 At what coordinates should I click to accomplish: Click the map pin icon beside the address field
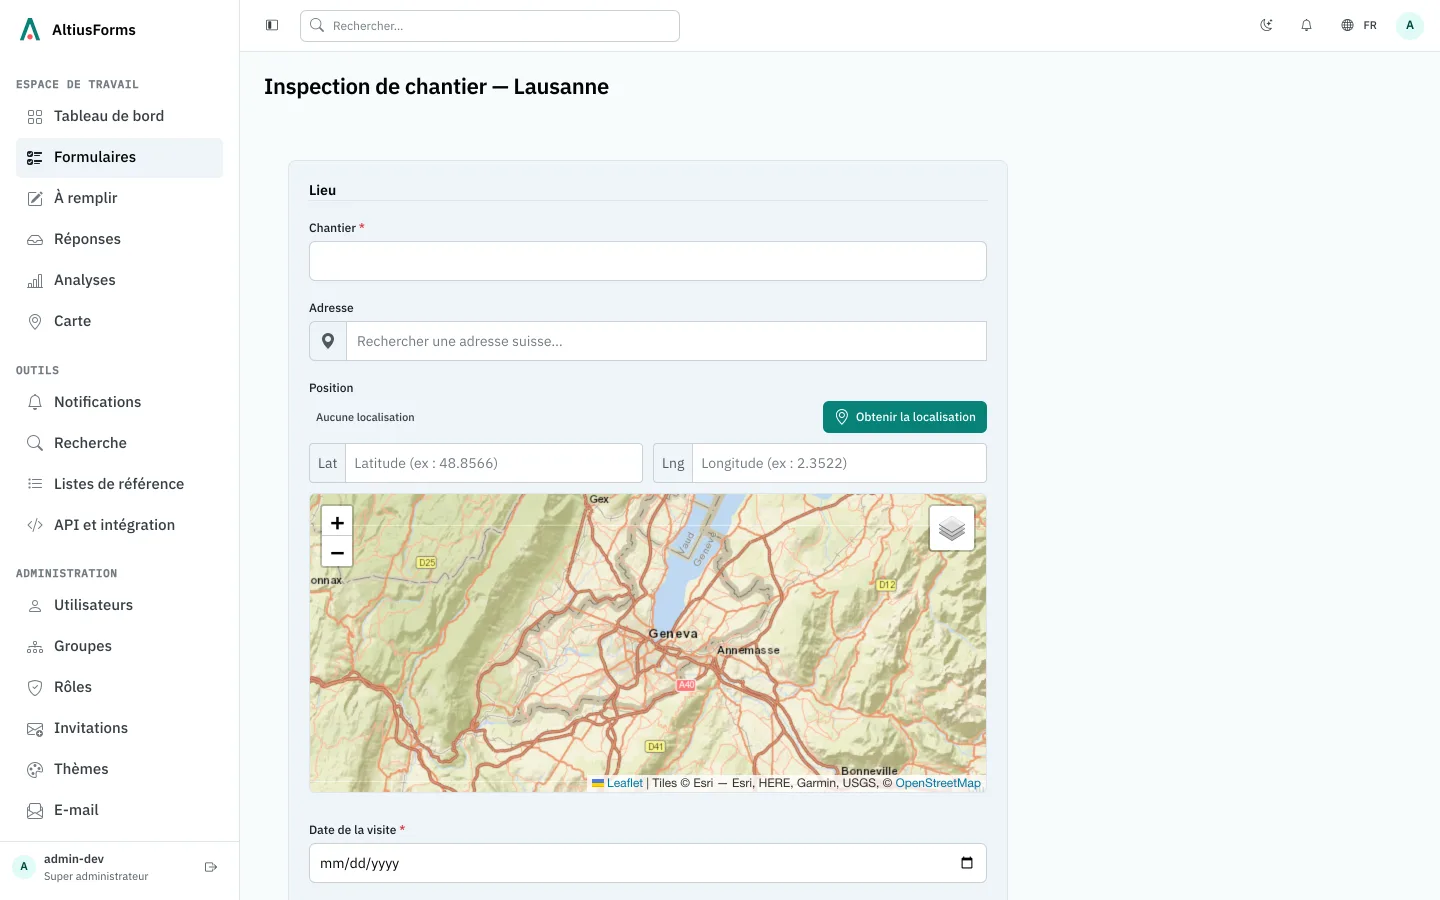point(328,341)
